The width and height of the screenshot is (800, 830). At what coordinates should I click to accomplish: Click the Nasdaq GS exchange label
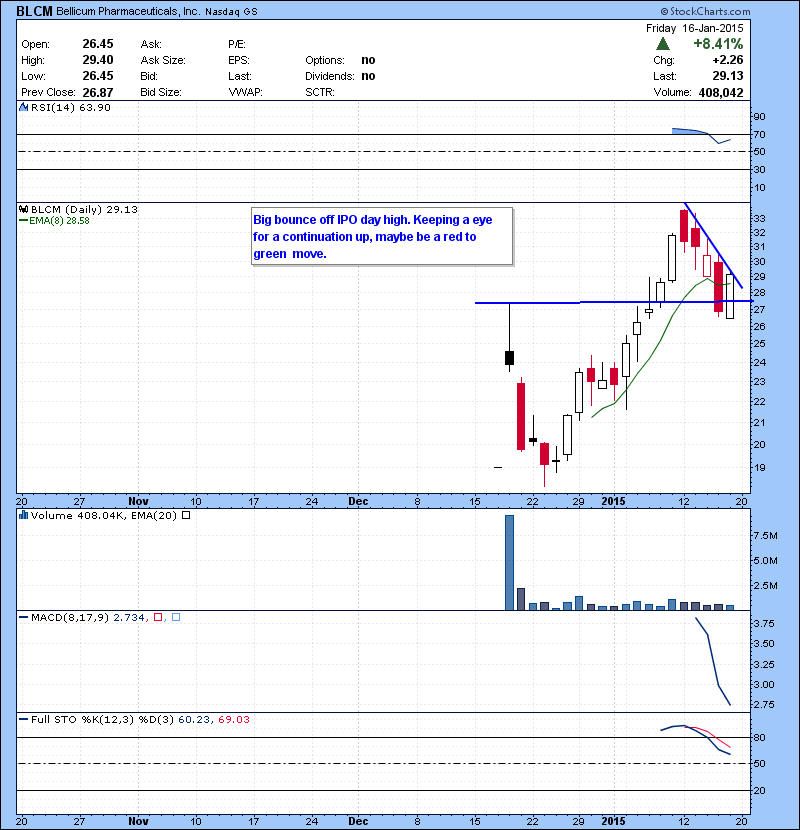tap(231, 12)
